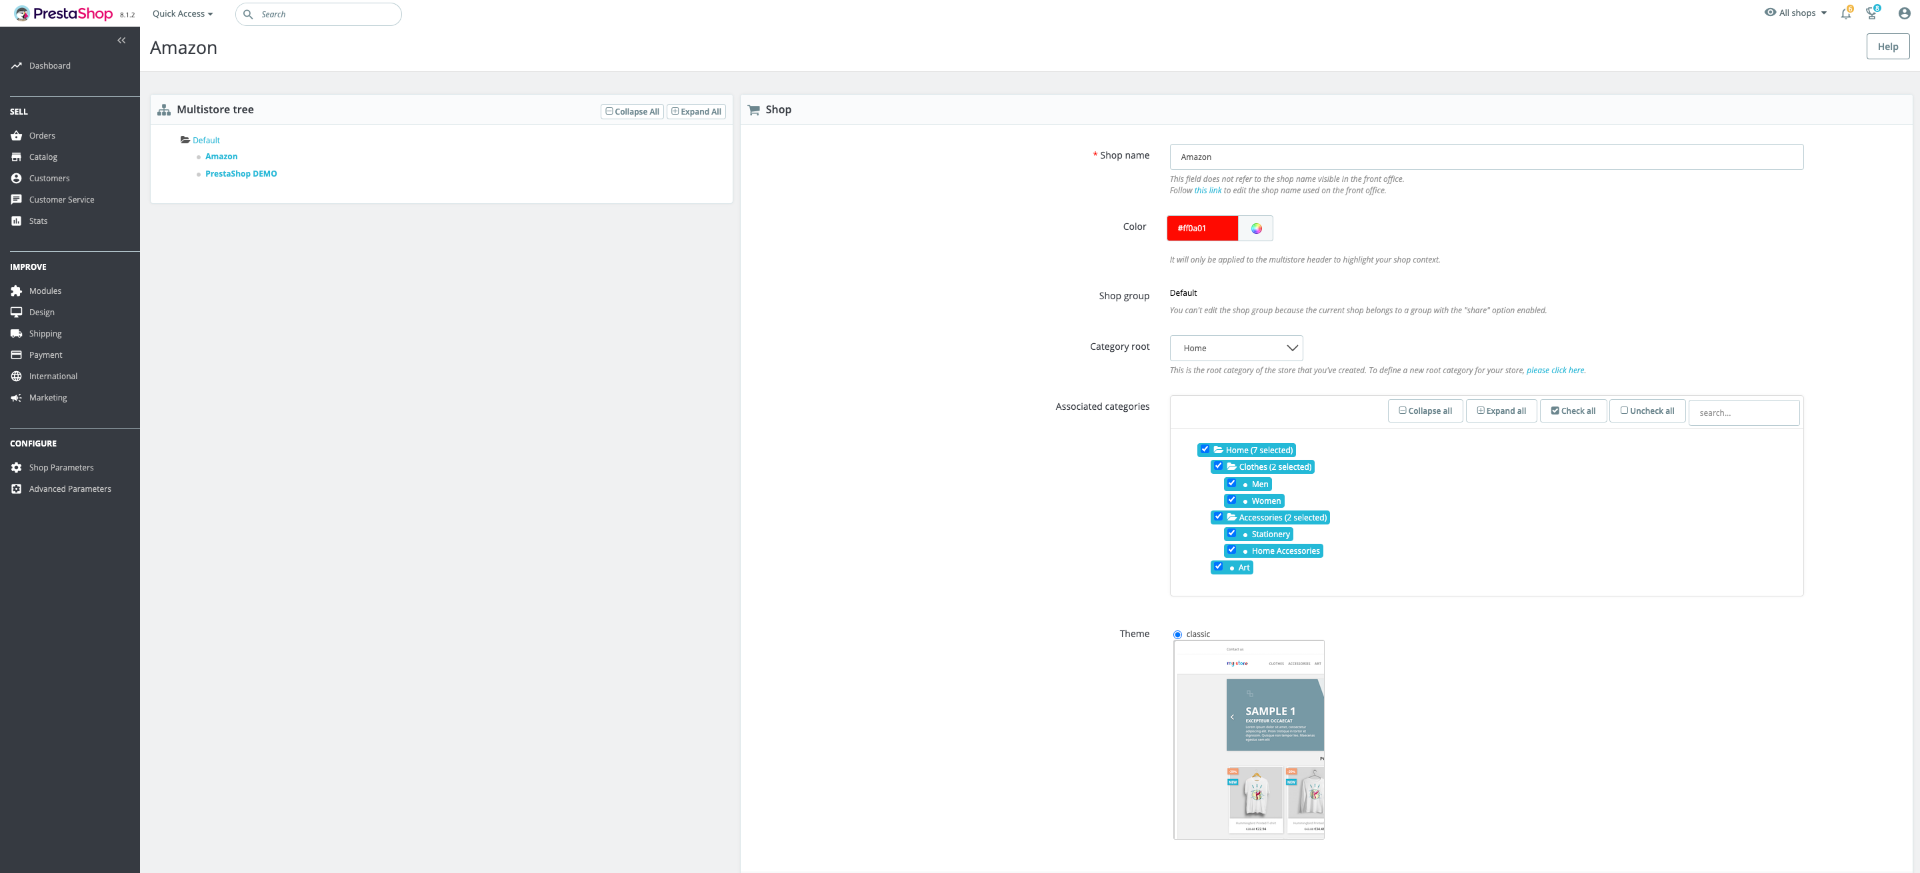
Task: Click the Shop panel cart icon
Action: [x=754, y=110]
